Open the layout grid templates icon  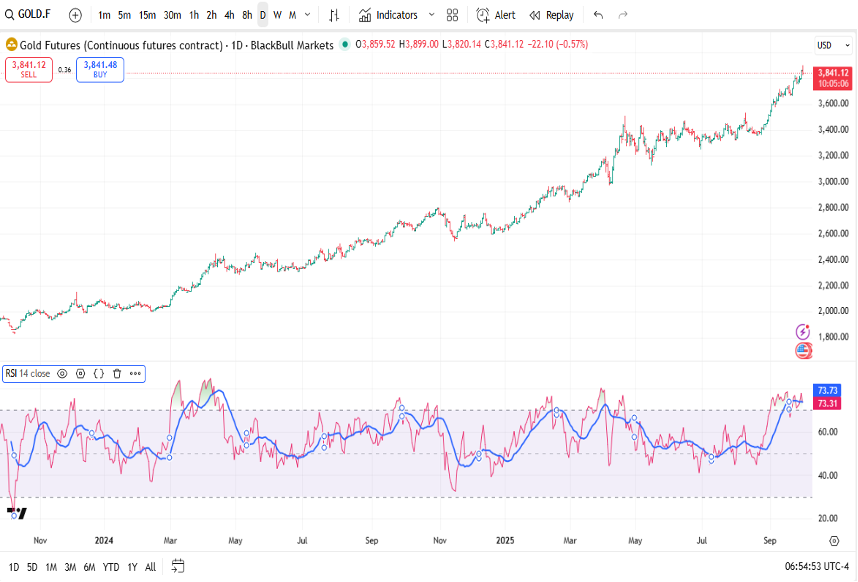click(x=453, y=15)
